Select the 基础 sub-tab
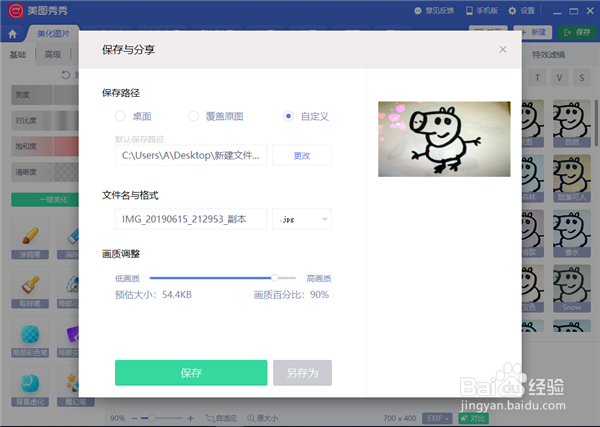Image resolution: width=600 pixels, height=427 pixels. pos(18,55)
